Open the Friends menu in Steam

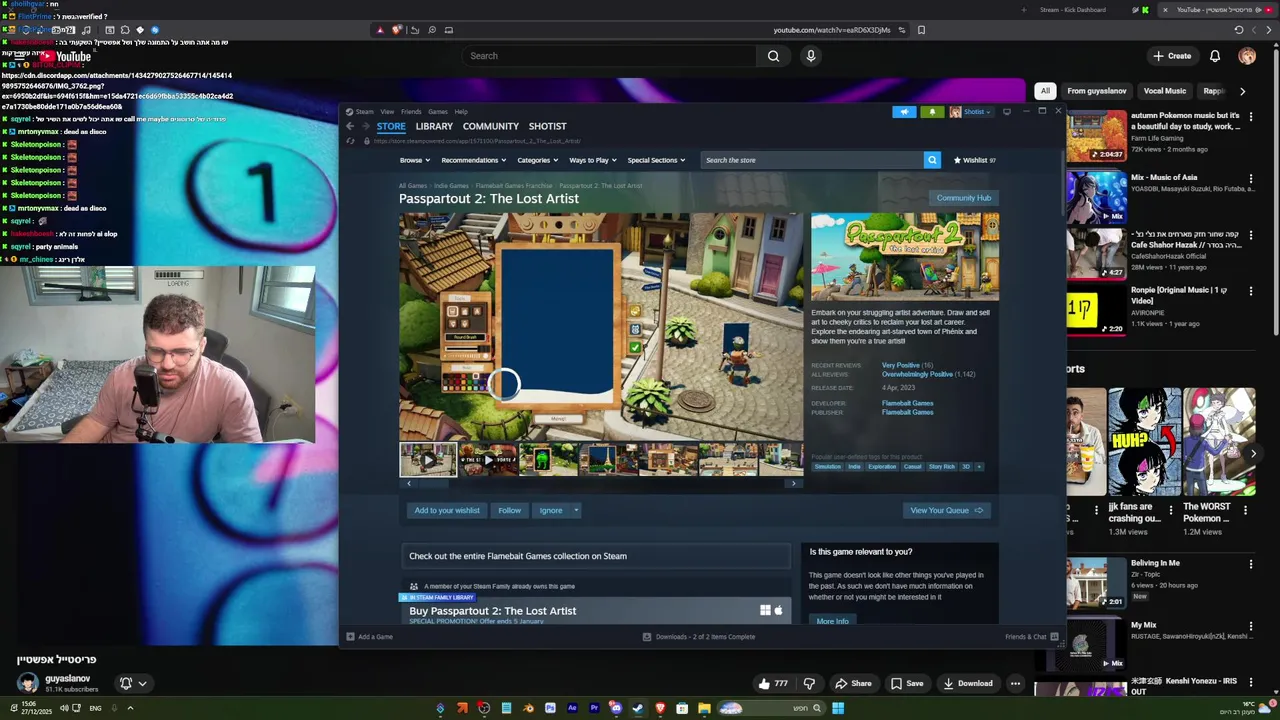click(411, 112)
